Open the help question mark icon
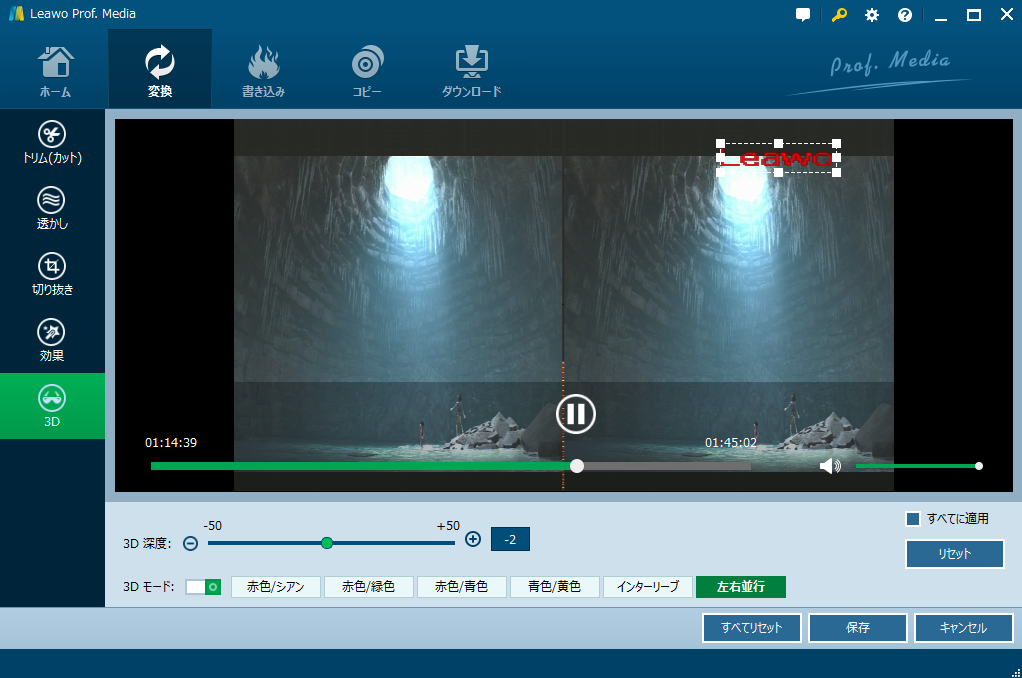Image resolution: width=1022 pixels, height=678 pixels. tap(905, 15)
